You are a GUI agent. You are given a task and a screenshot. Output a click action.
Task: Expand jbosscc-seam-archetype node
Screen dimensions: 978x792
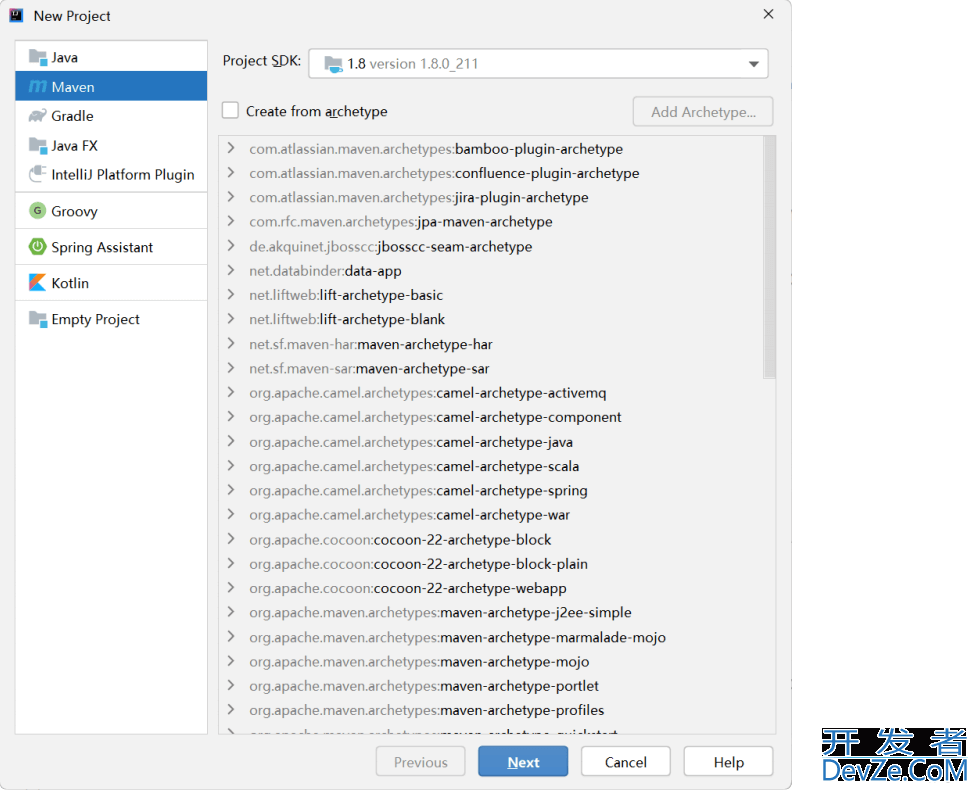tap(231, 246)
